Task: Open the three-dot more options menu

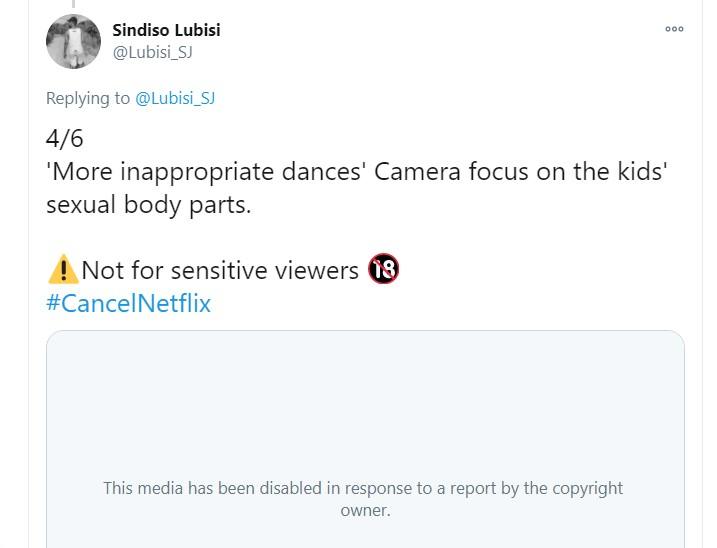Action: pos(674,29)
